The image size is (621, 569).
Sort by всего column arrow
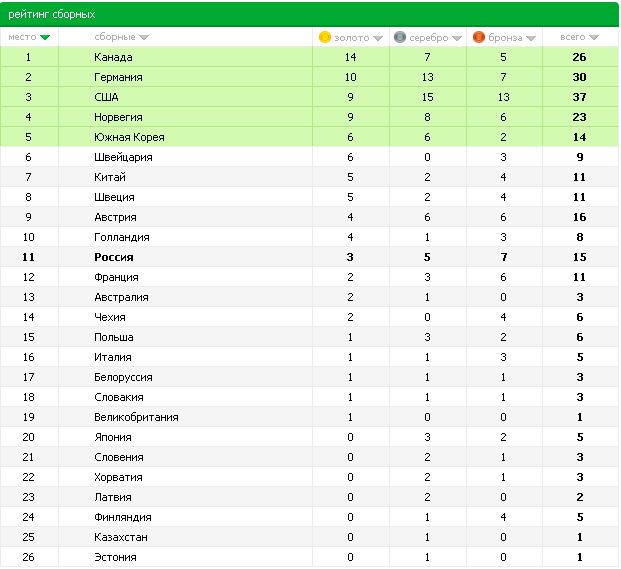594,37
